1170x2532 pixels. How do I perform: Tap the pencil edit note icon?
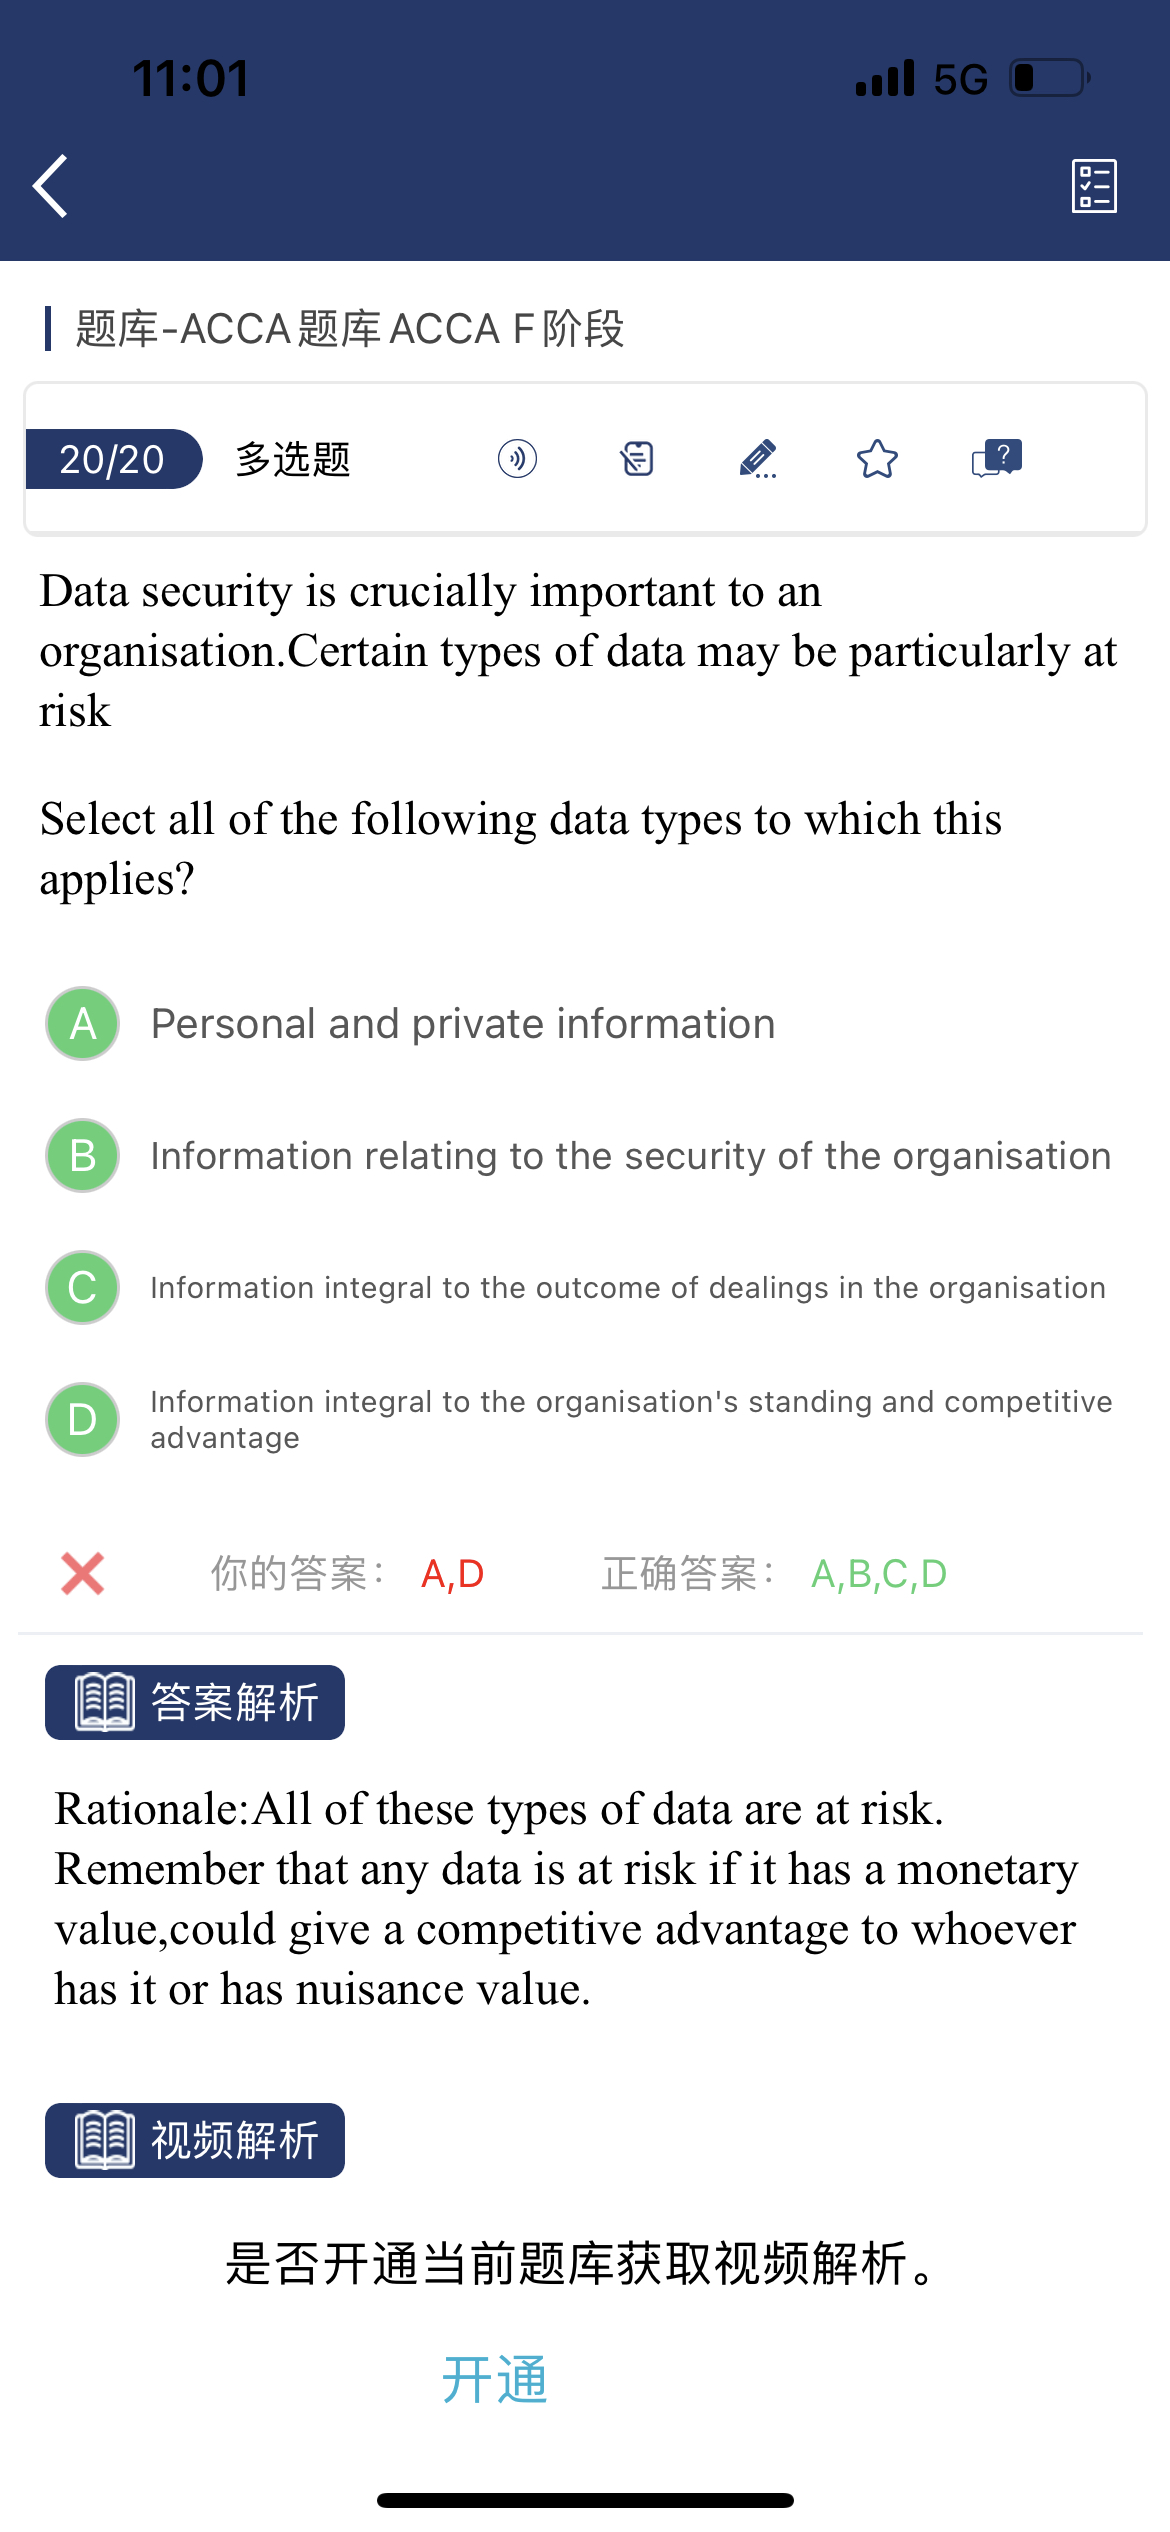[x=758, y=459]
